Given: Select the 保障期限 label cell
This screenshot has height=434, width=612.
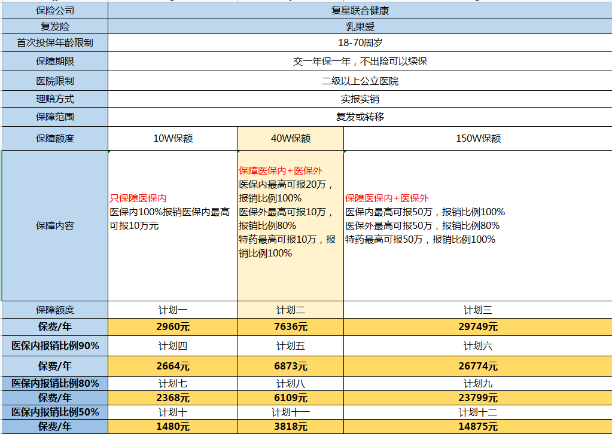Looking at the screenshot, I should click(55, 61).
